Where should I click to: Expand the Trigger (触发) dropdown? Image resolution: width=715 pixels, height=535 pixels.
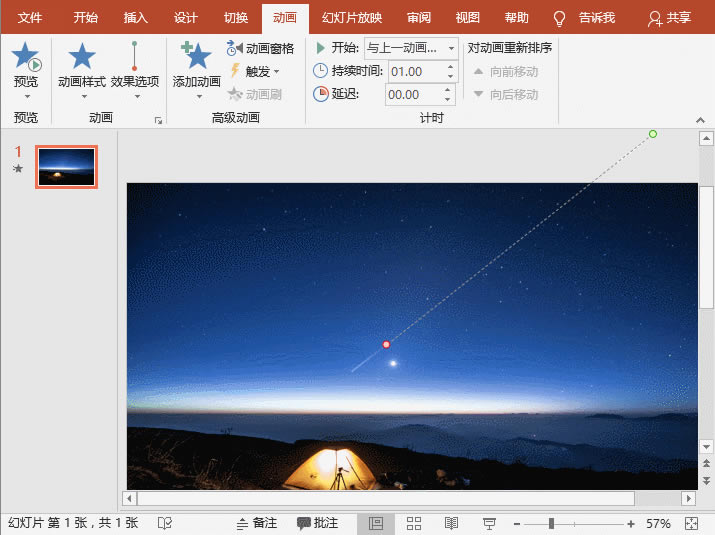276,71
